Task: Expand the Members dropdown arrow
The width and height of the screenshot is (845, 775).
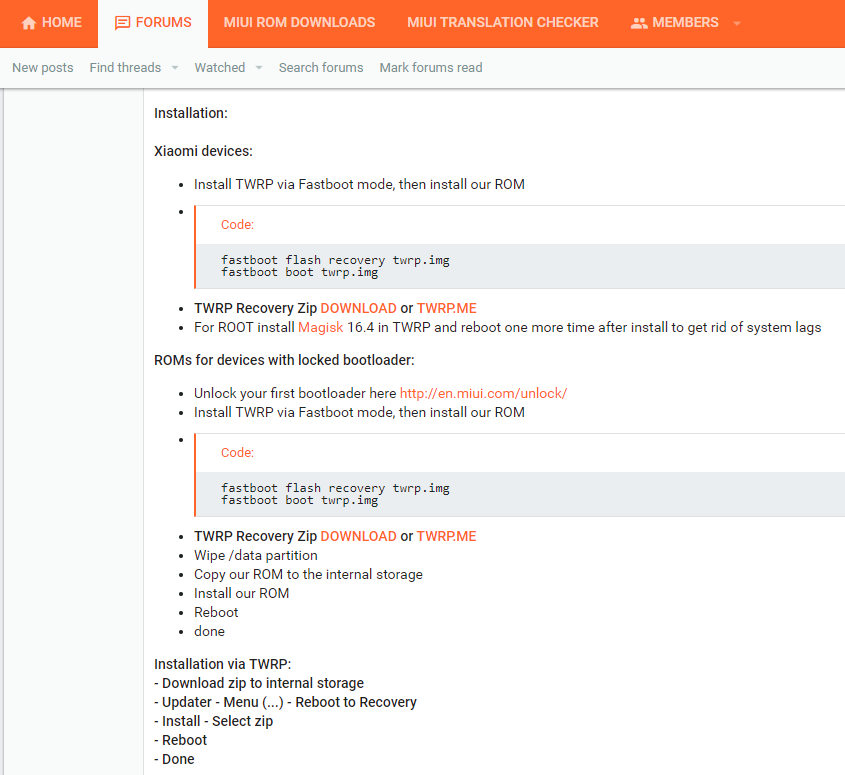Action: (x=737, y=23)
